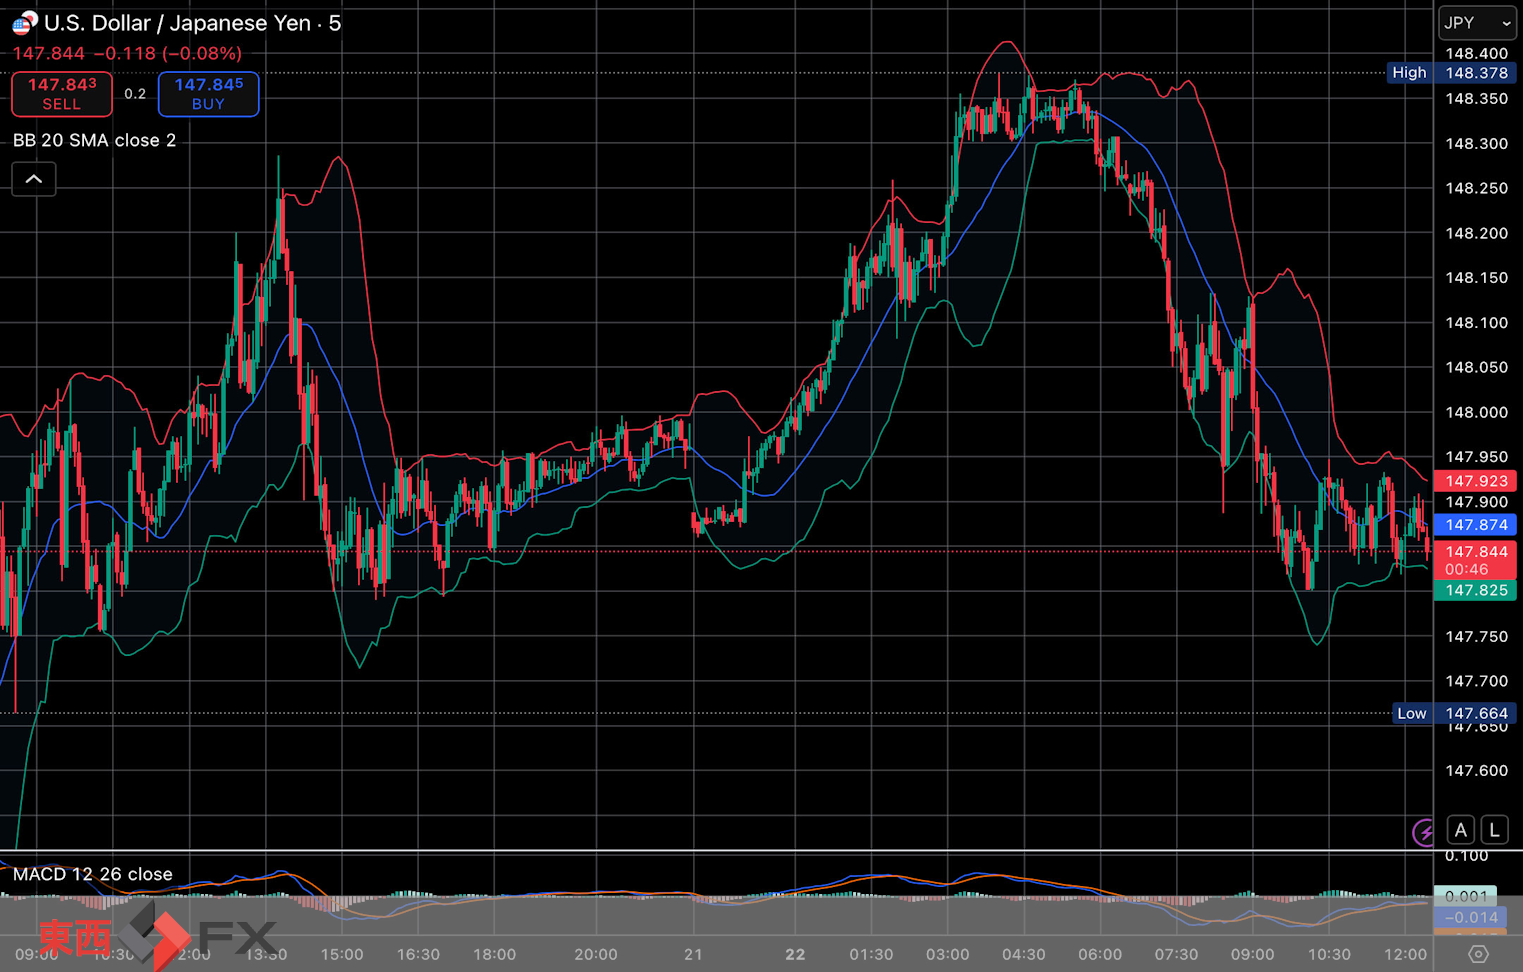Click the USD/JPY flag symbol icon
This screenshot has height=972, width=1523.
[24, 23]
